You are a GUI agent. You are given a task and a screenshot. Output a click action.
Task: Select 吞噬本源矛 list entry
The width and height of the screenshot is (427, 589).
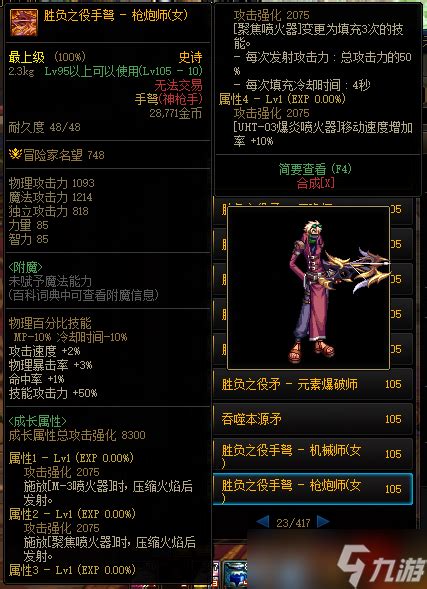(312, 419)
